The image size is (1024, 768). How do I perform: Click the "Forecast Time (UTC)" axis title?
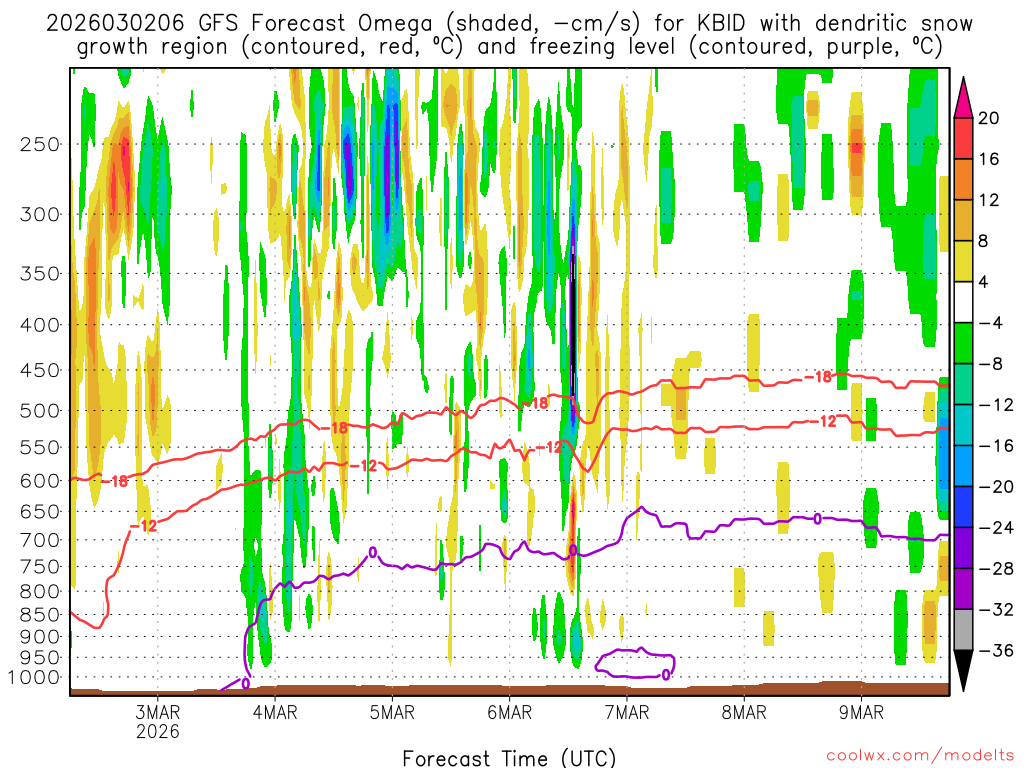[x=509, y=758]
